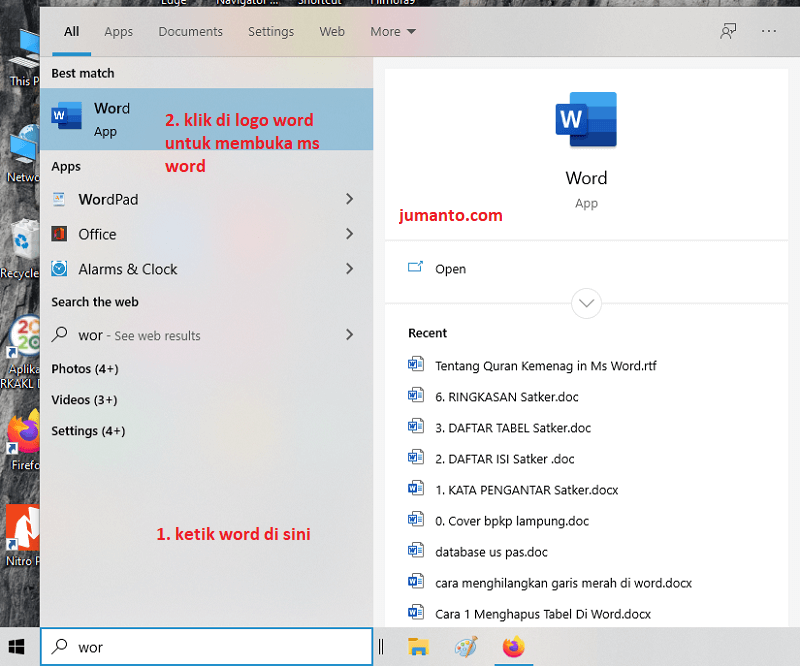Image resolution: width=800 pixels, height=666 pixels.
Task: Open Tentang Quran Kemenag in Ms Word.rtf
Action: coord(545,365)
